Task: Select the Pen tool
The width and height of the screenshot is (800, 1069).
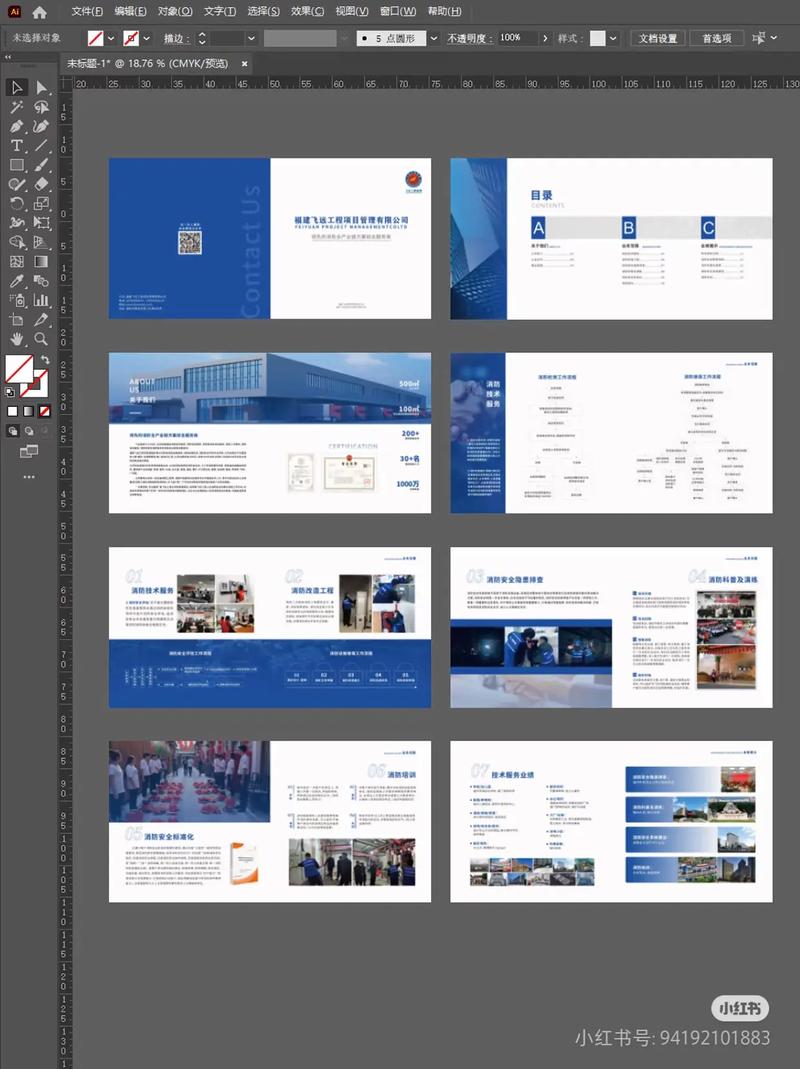Action: 17,126
